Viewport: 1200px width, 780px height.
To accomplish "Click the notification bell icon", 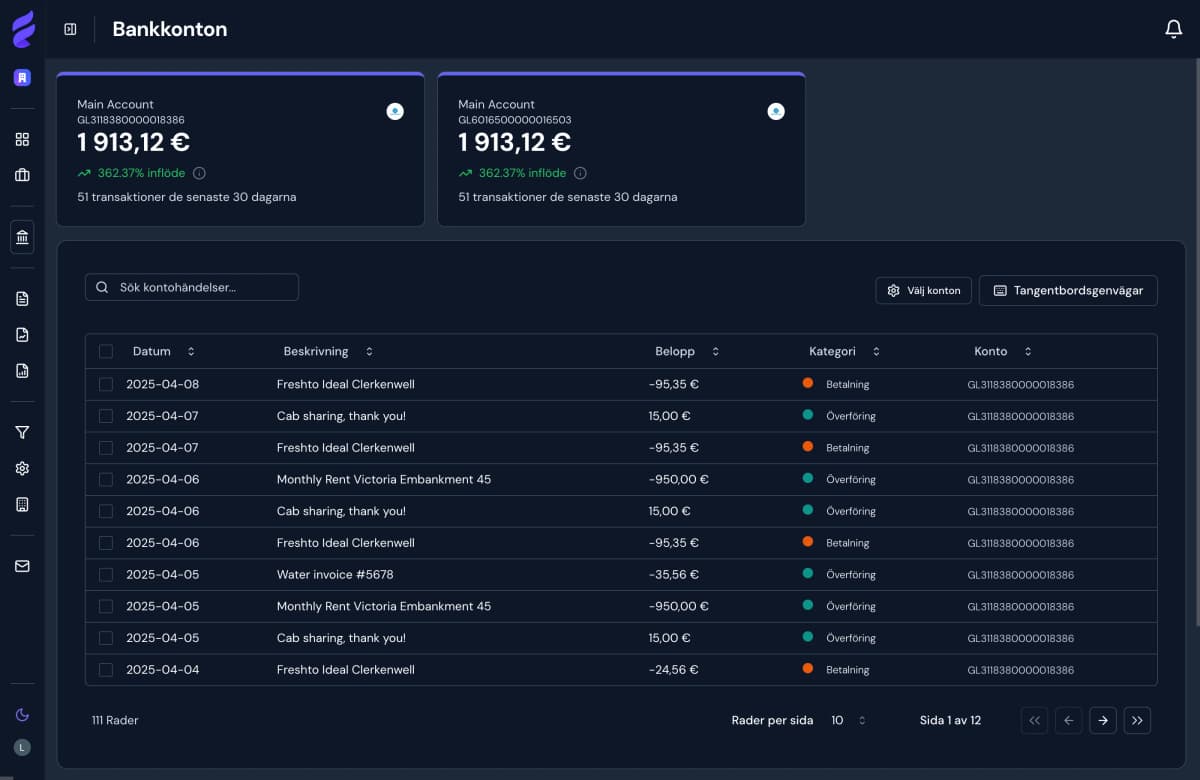I will (x=1173, y=28).
